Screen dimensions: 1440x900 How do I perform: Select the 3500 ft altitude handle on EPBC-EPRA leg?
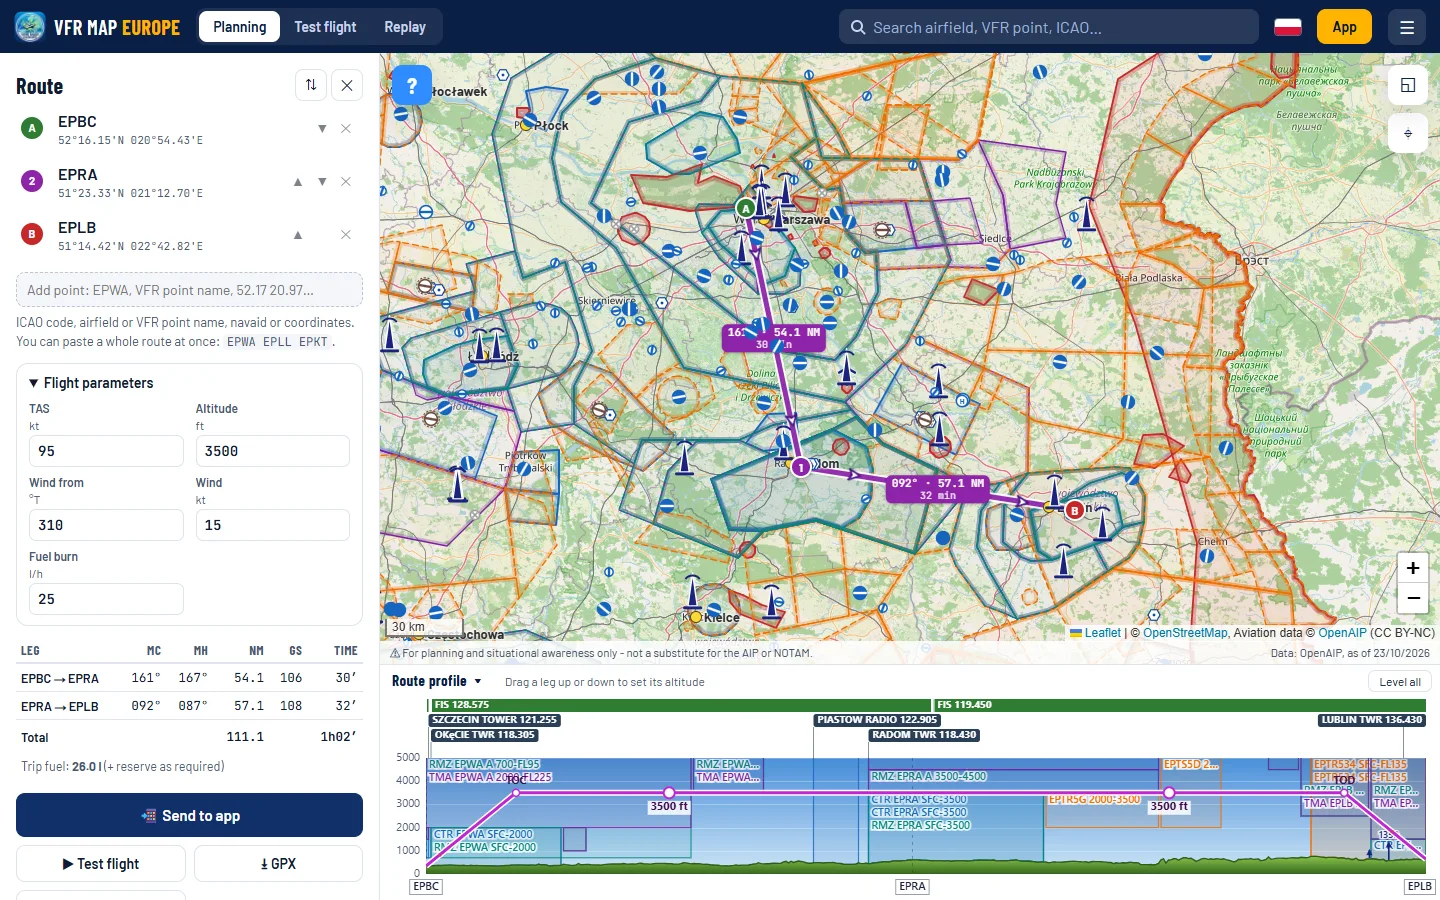[x=669, y=793]
